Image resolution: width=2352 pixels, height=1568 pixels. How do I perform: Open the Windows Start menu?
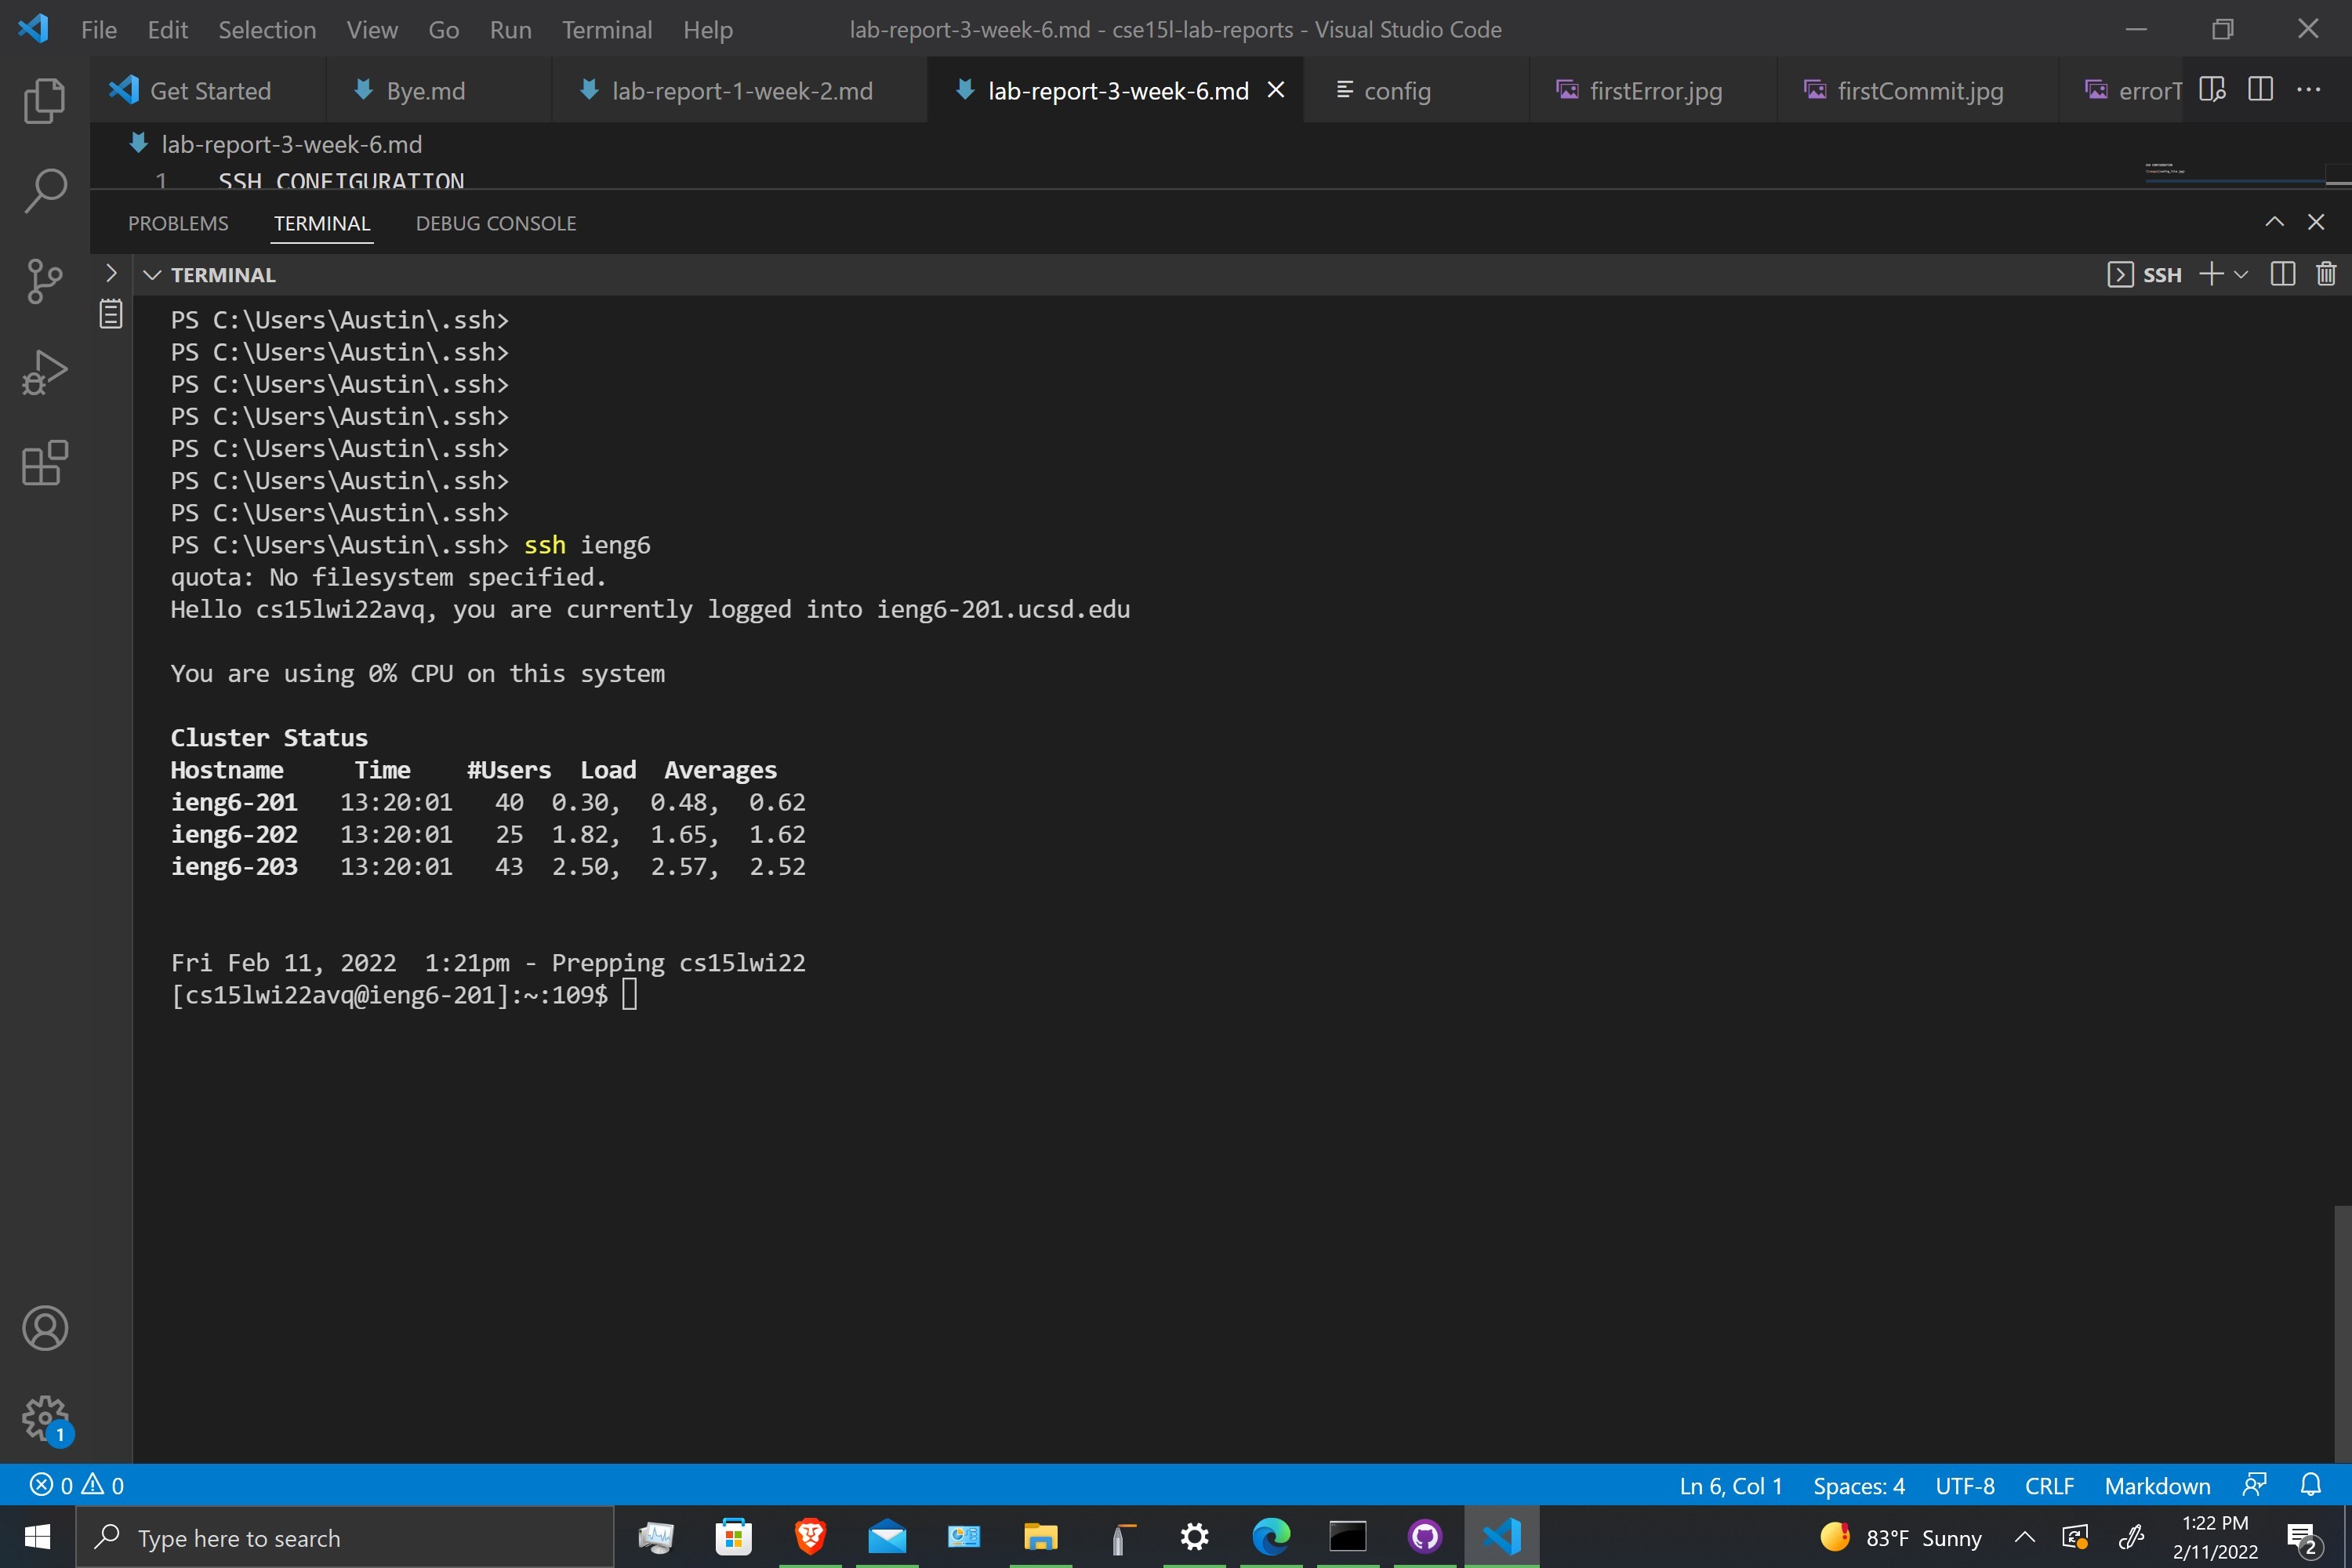pyautogui.click(x=37, y=1537)
